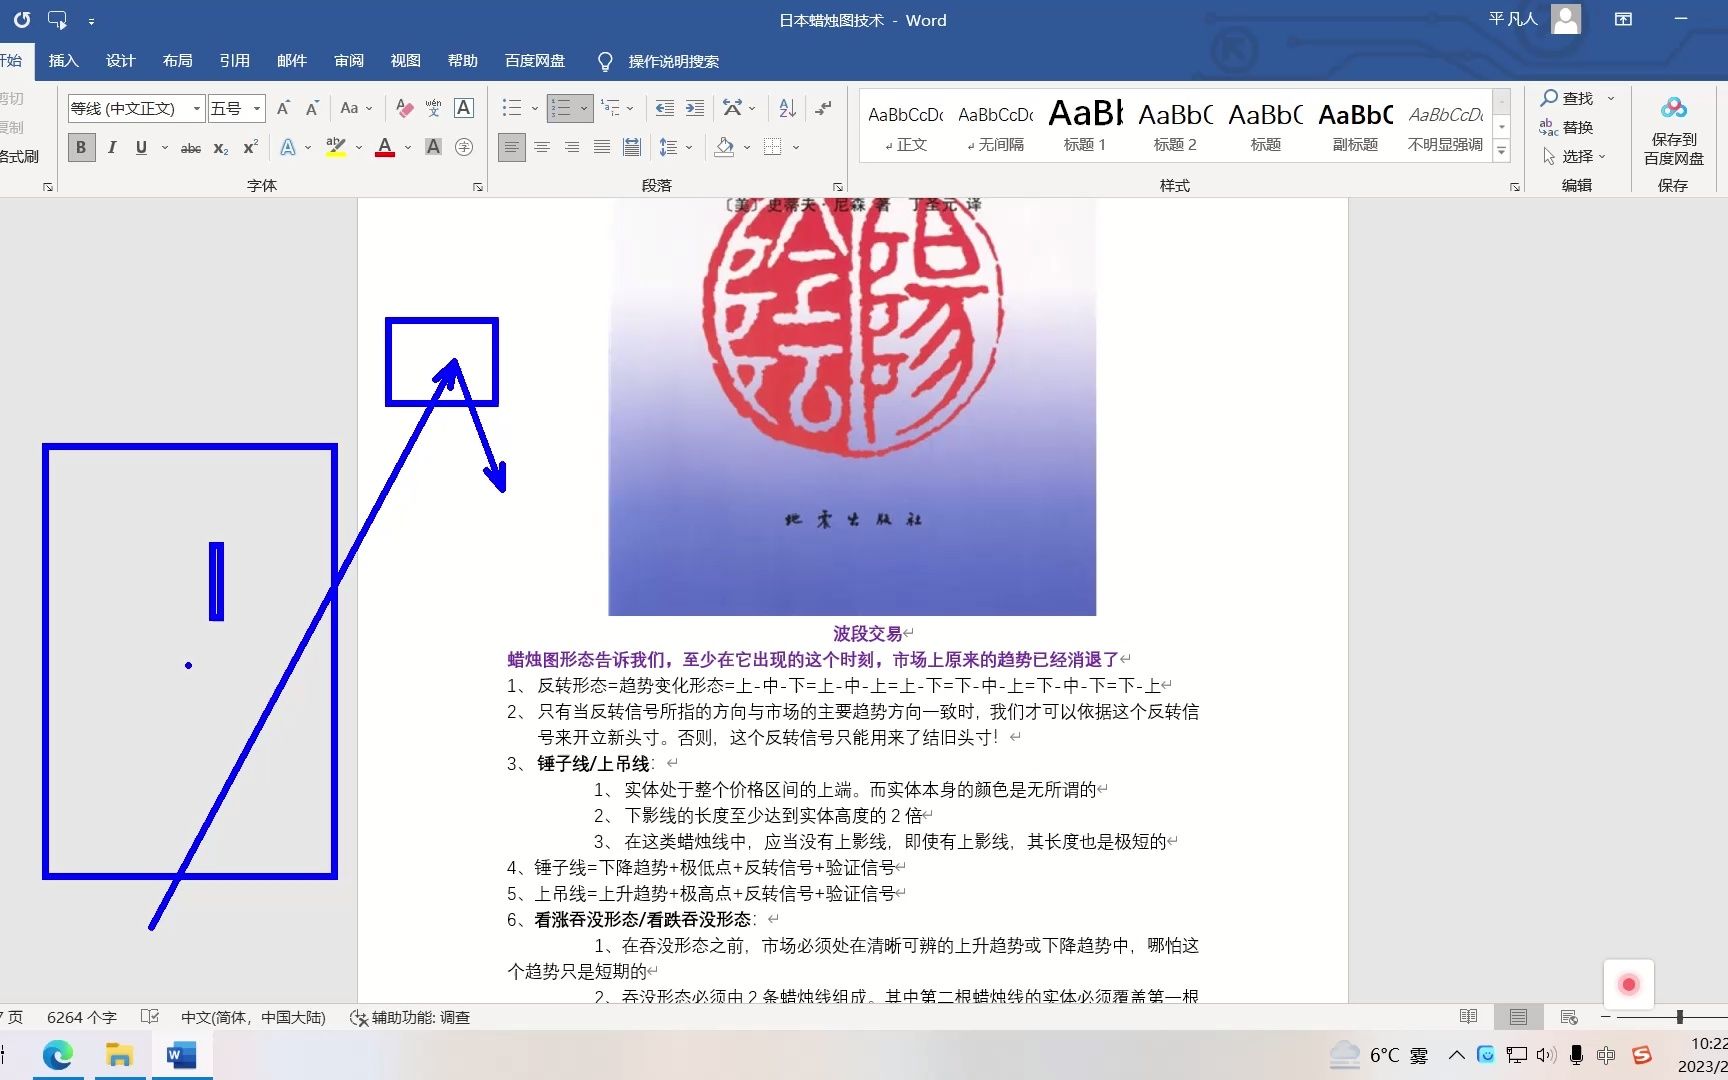Viewport: 1728px width, 1080px height.
Task: Switch to web layout view
Action: coord(1569,1017)
